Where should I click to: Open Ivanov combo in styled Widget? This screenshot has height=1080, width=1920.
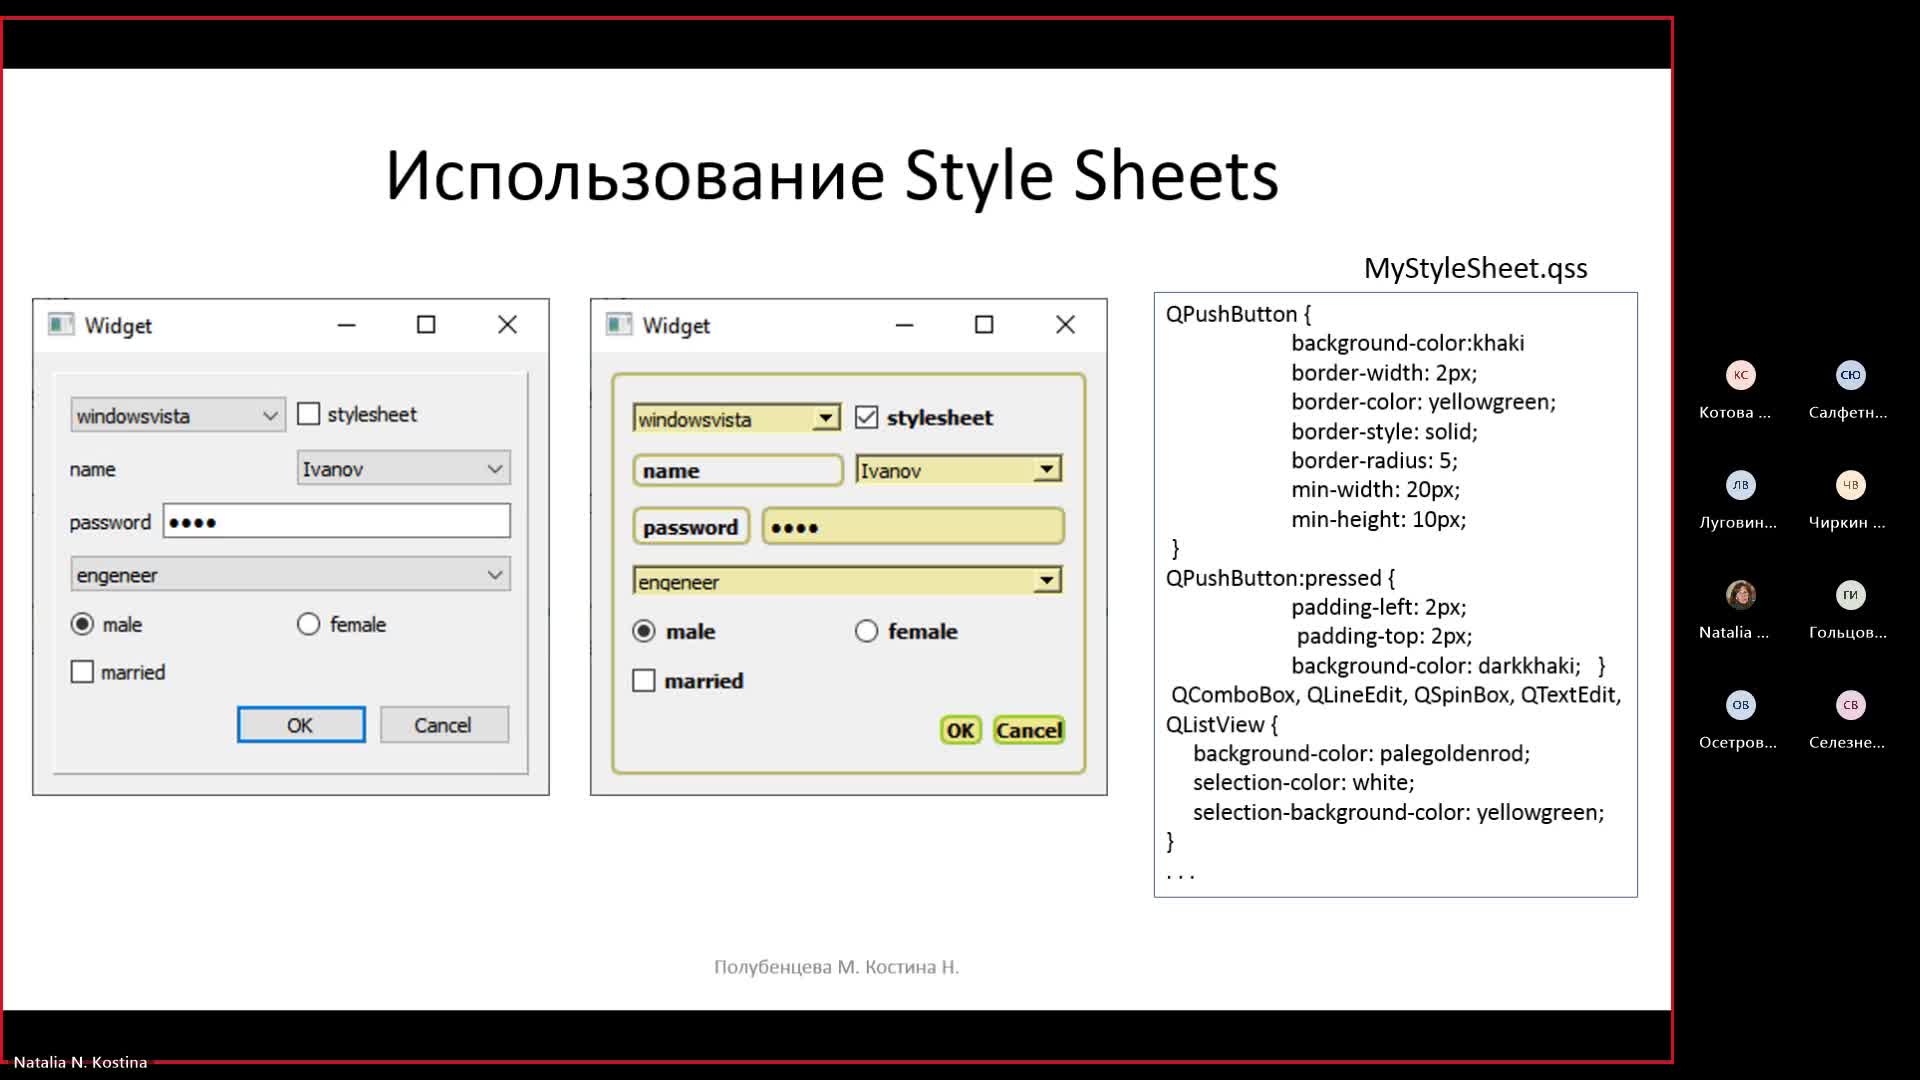click(959, 469)
